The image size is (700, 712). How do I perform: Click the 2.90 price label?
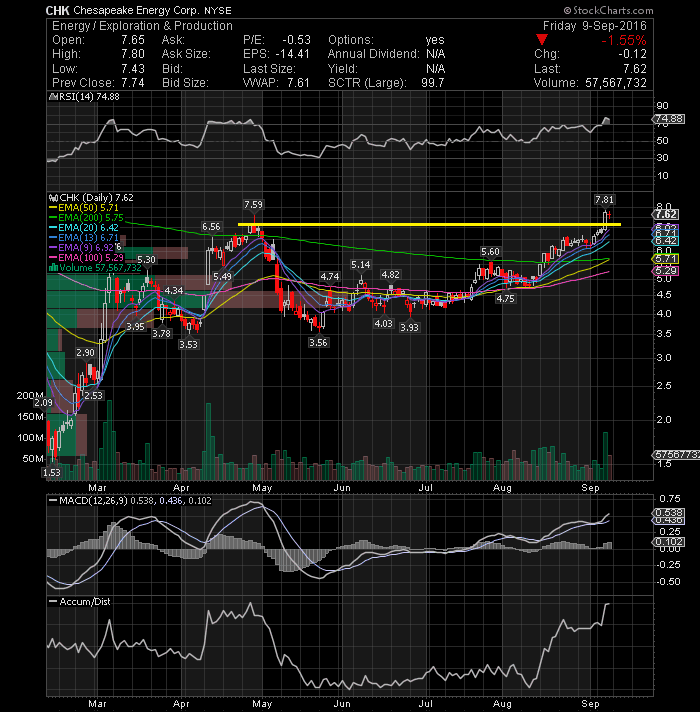85,353
